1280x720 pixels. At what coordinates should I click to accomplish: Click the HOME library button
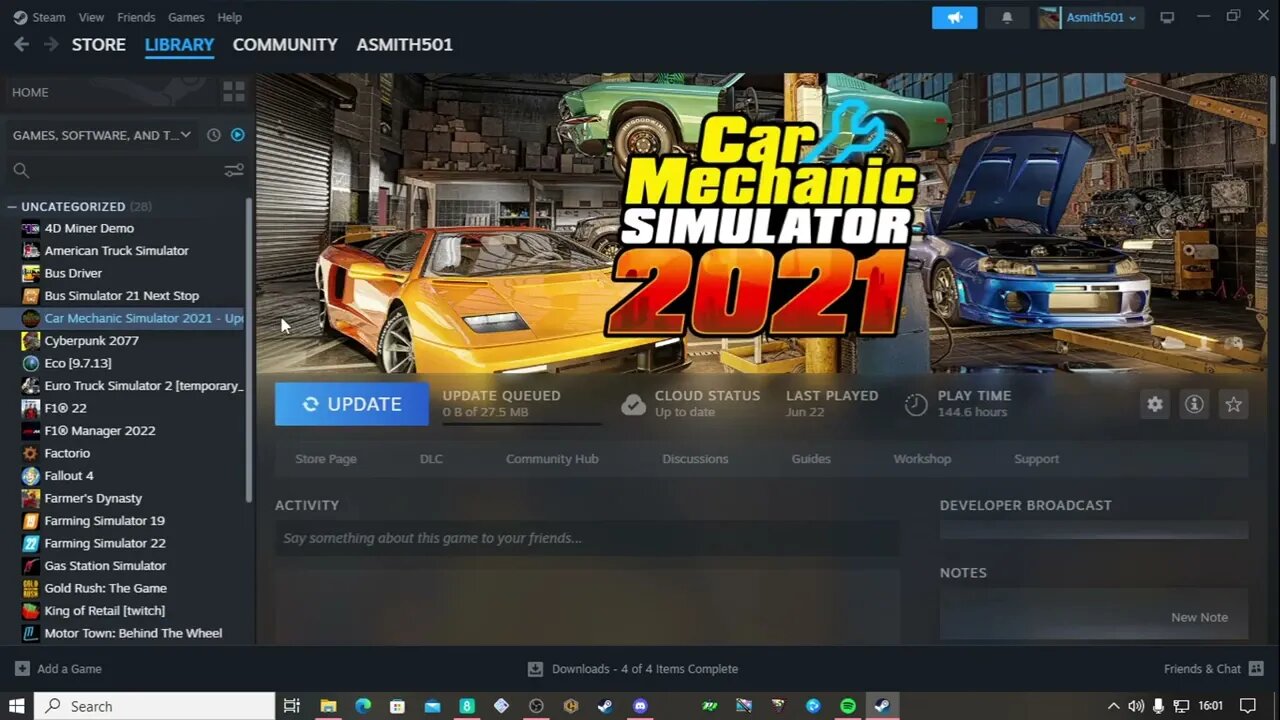(108, 92)
